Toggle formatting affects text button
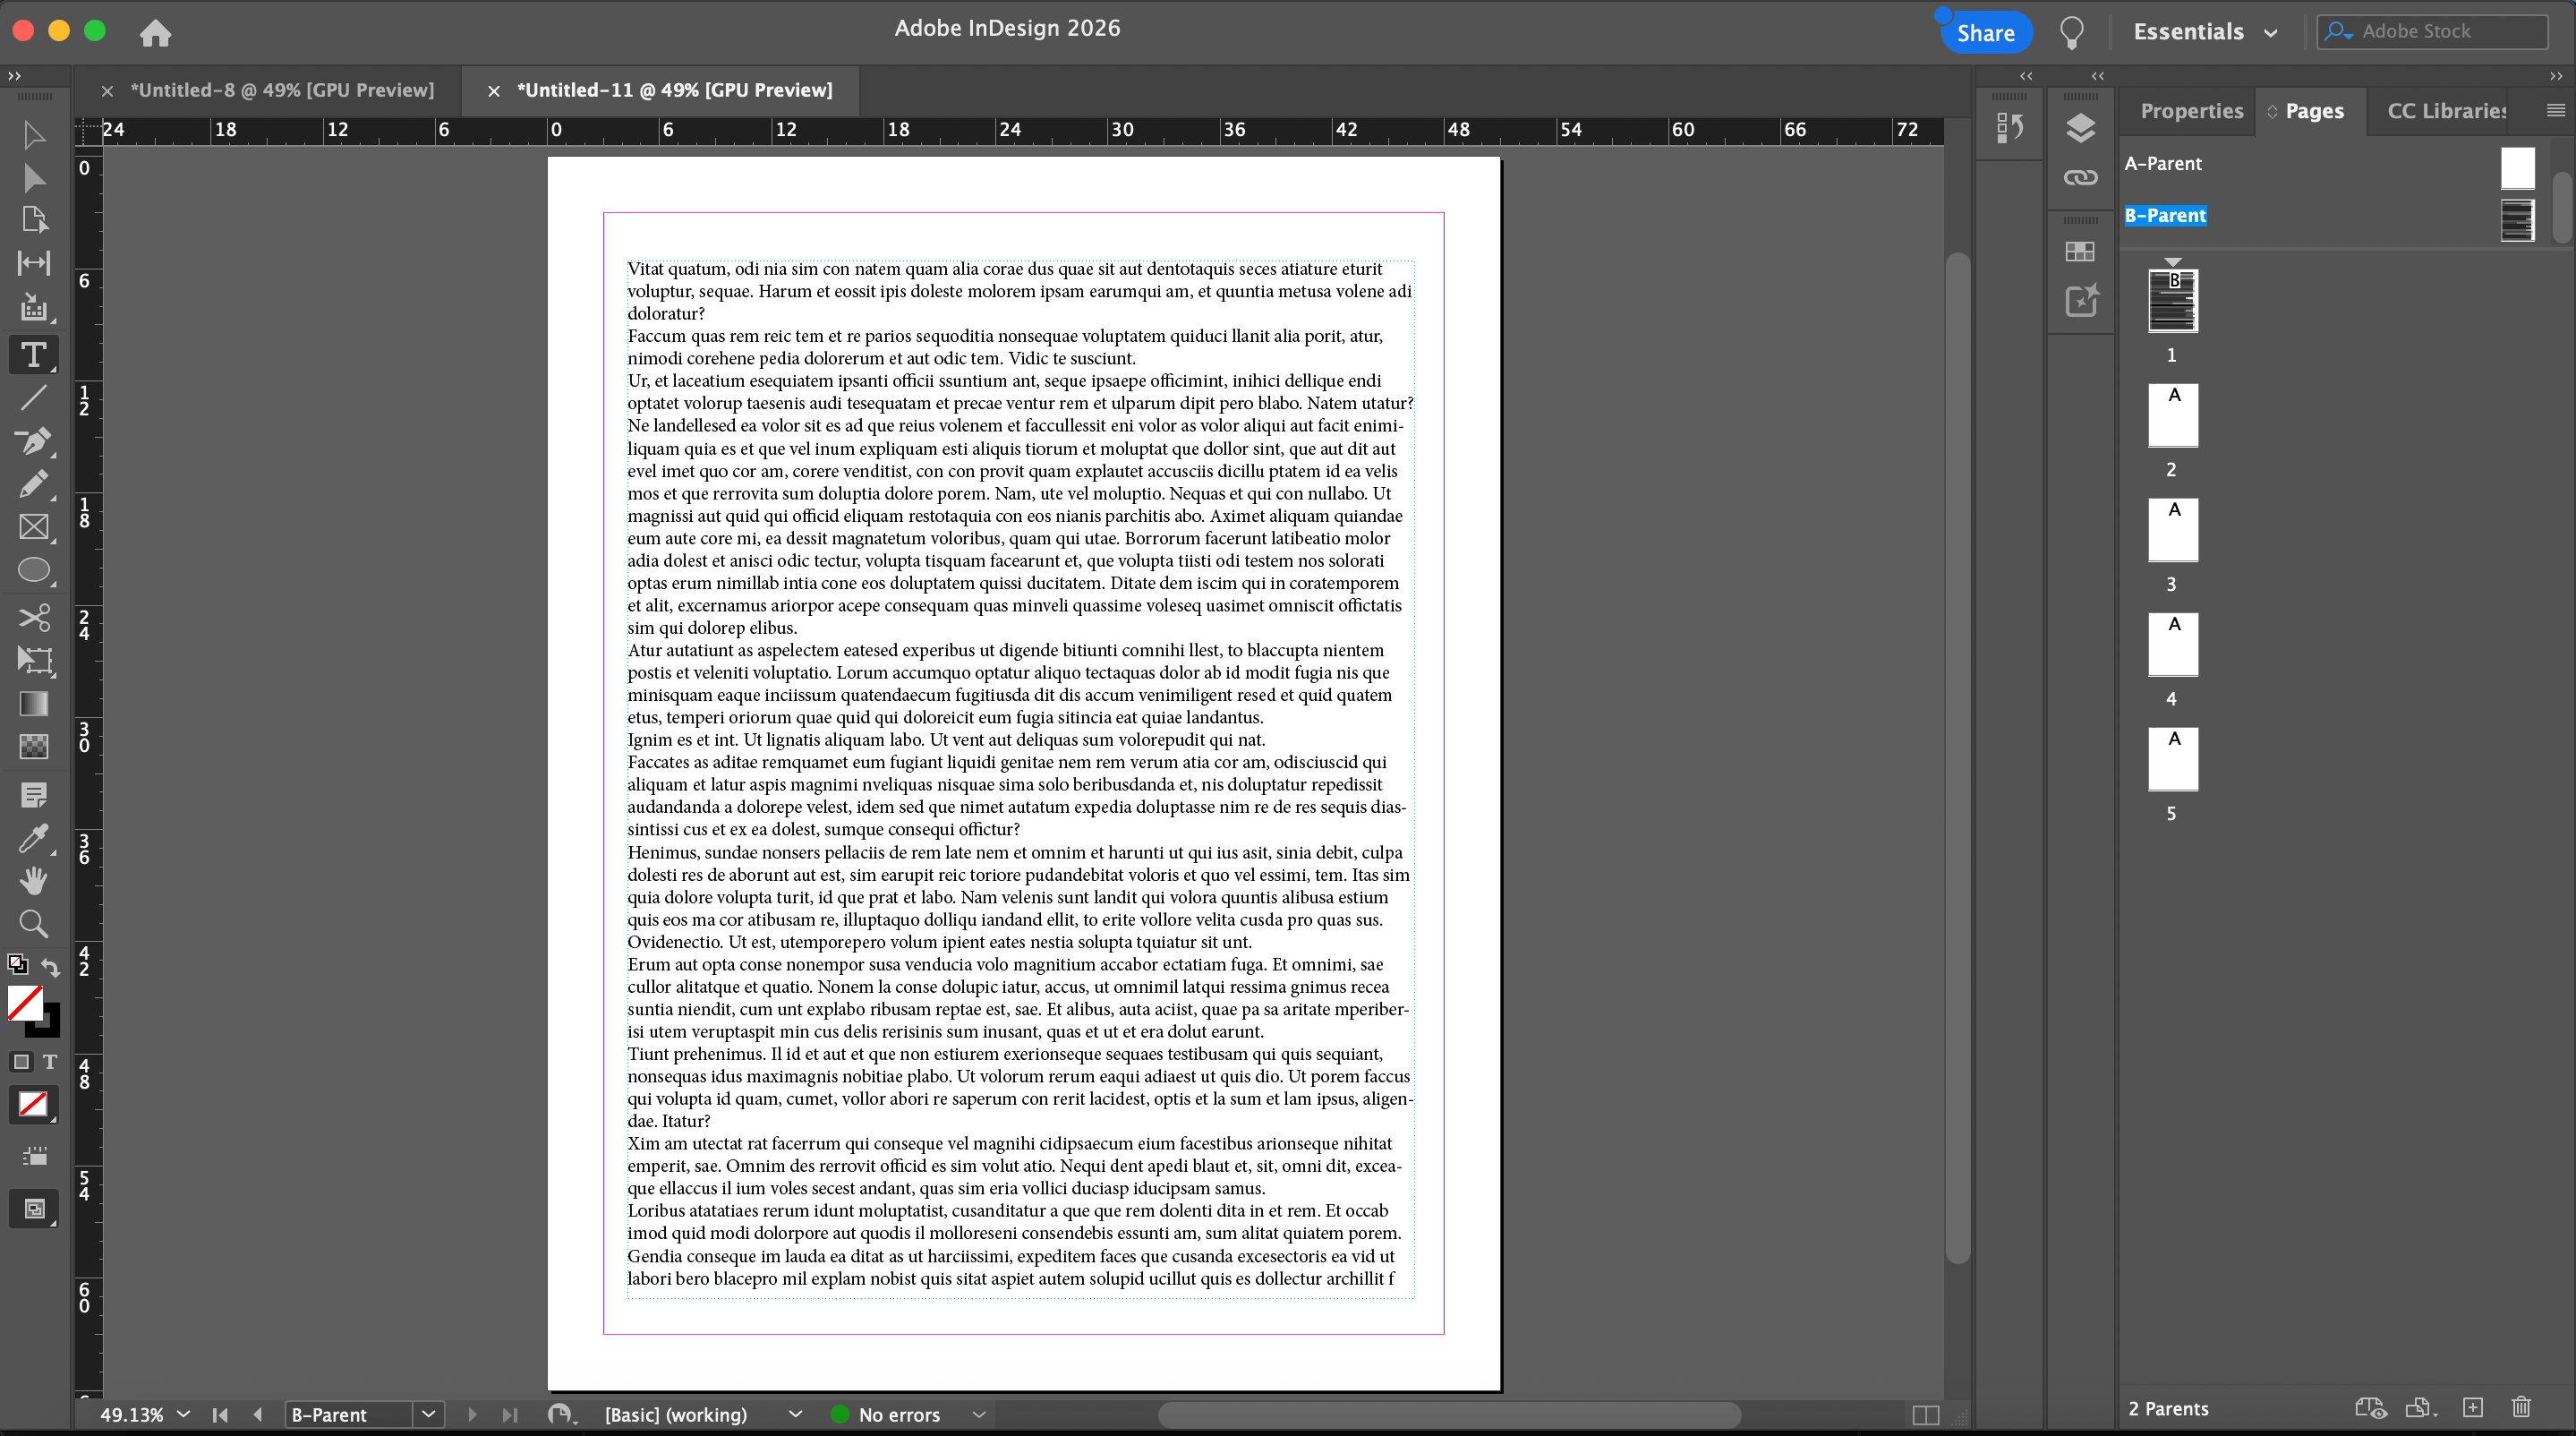 pos(50,1062)
